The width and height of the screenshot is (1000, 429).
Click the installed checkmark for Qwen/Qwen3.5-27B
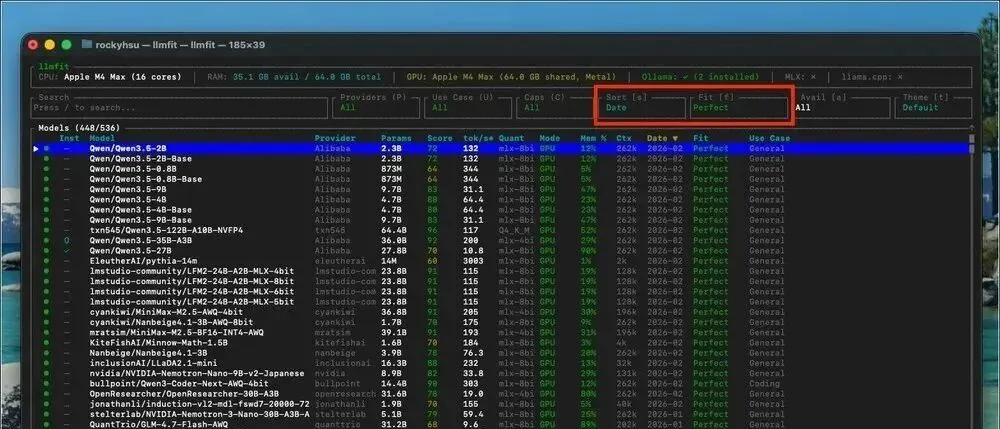click(x=67, y=251)
